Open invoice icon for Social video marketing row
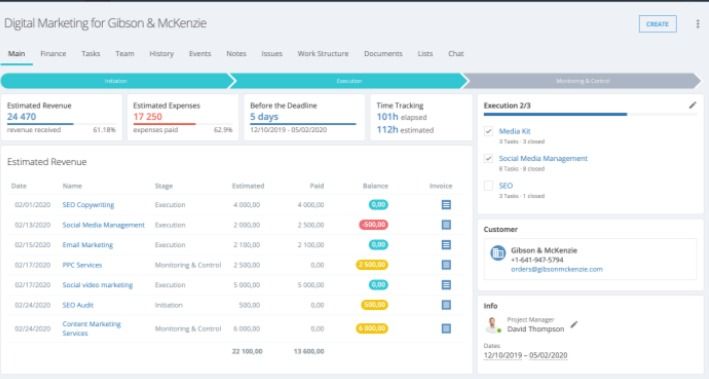This screenshot has width=709, height=379. tap(446, 284)
